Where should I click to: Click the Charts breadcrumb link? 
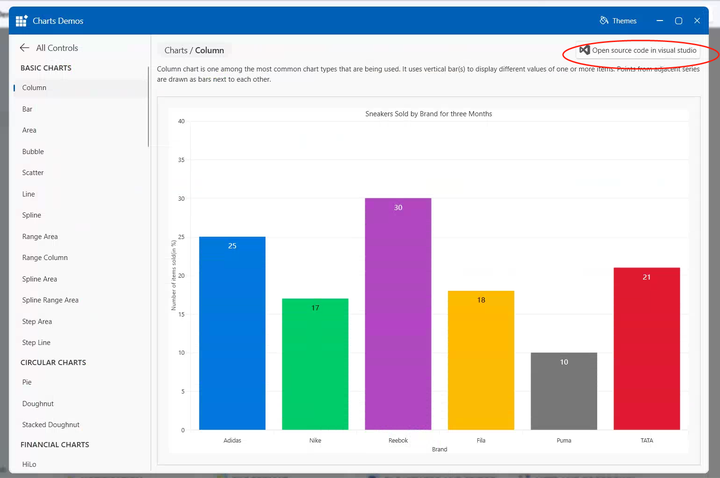[176, 50]
